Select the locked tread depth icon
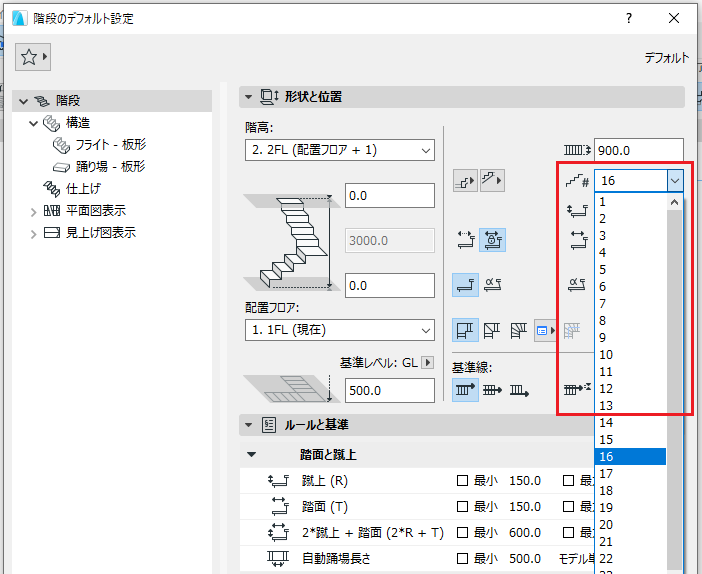Viewport: 702px width, 574px height. coord(492,240)
